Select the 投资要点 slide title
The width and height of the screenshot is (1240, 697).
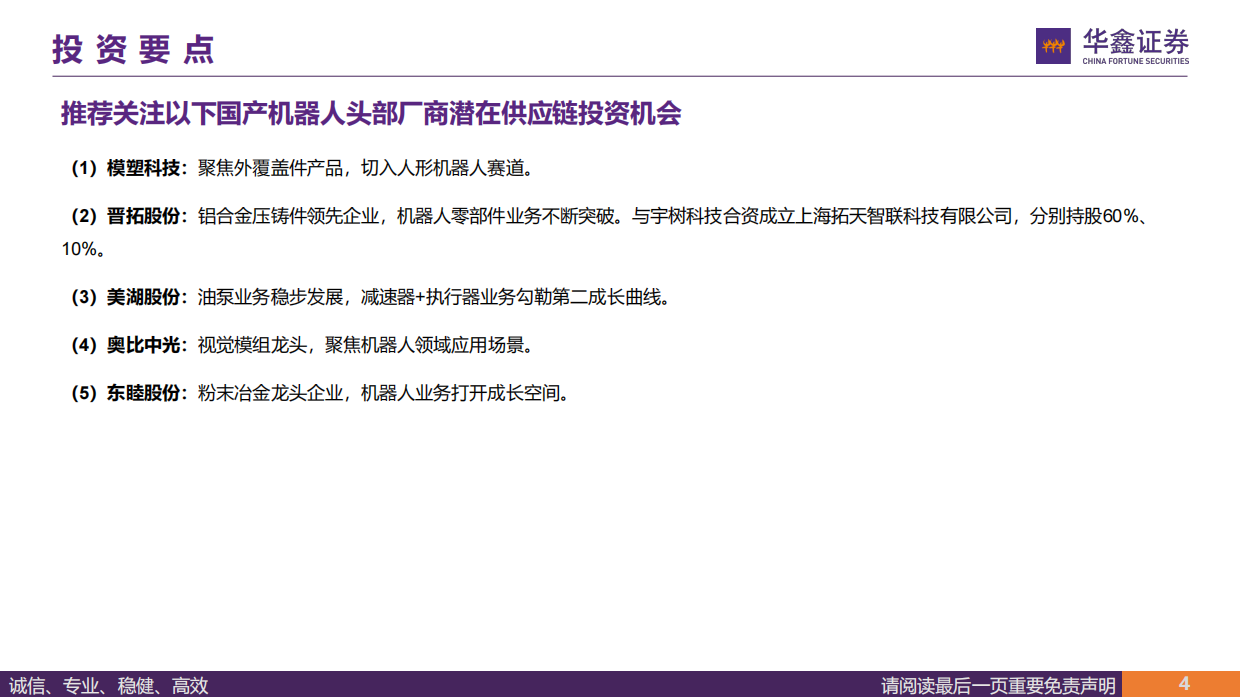click(x=133, y=49)
